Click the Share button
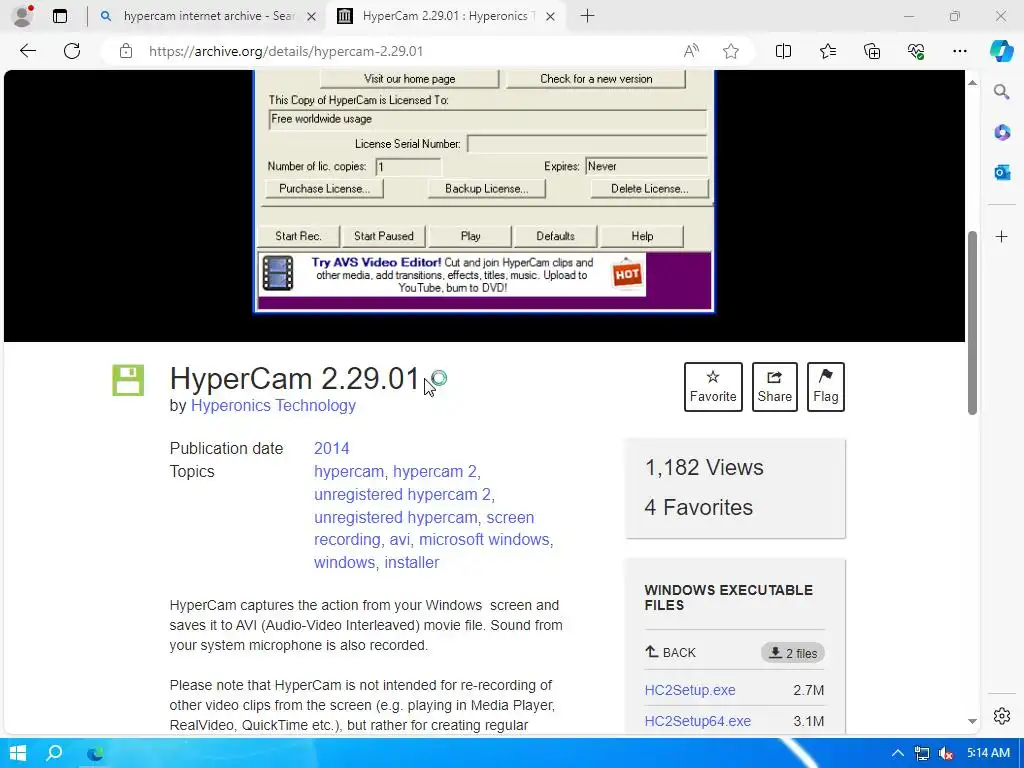 coord(775,387)
